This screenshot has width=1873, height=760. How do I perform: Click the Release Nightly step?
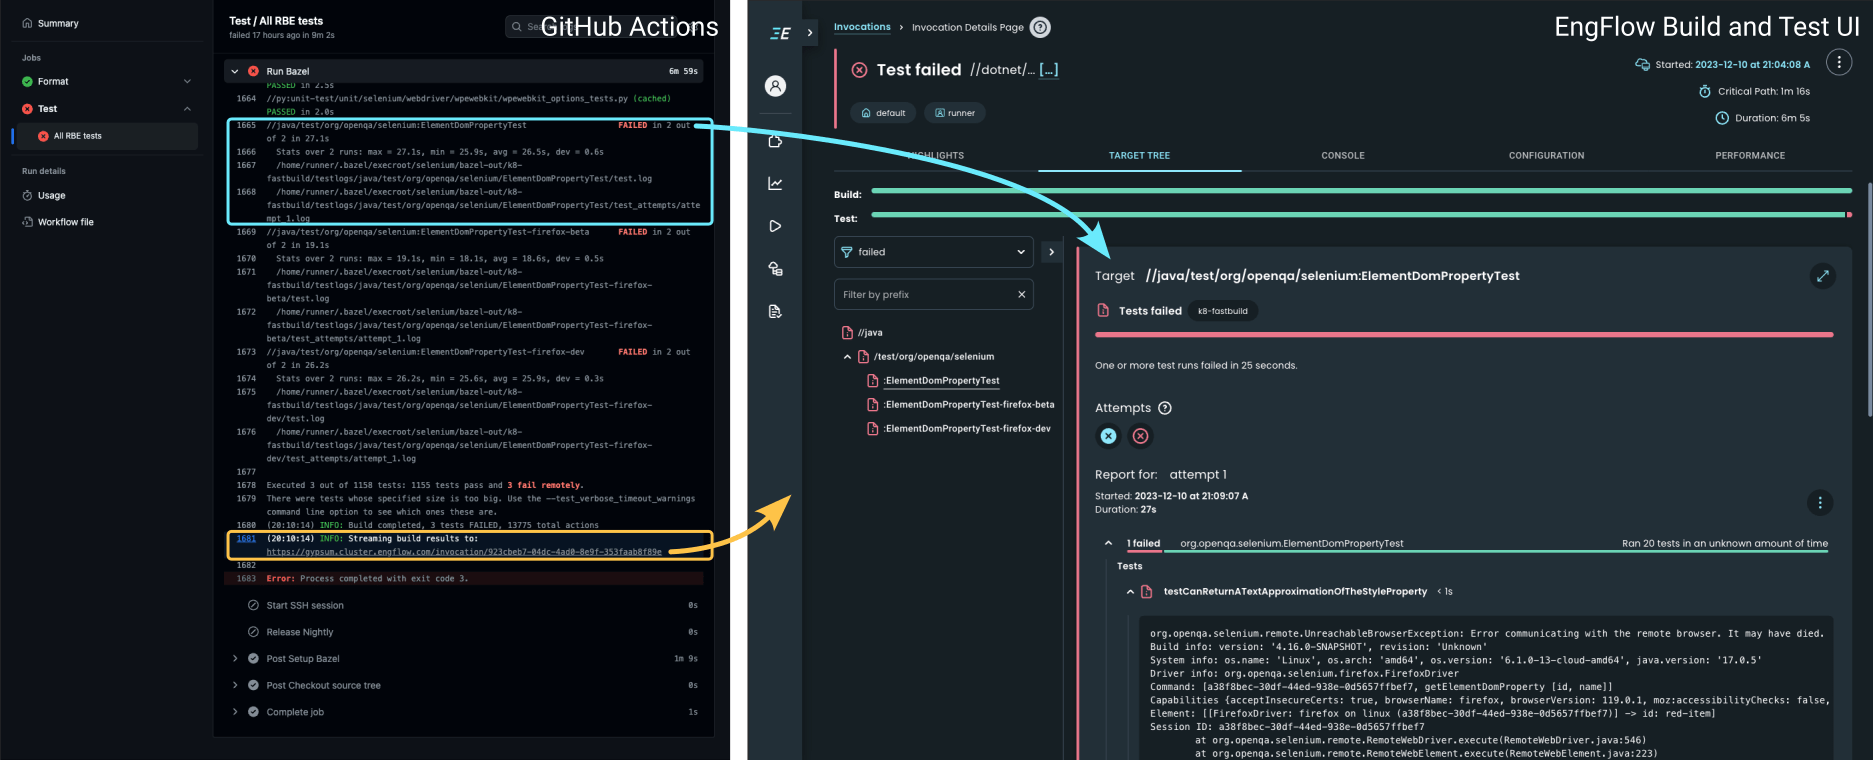tap(300, 632)
